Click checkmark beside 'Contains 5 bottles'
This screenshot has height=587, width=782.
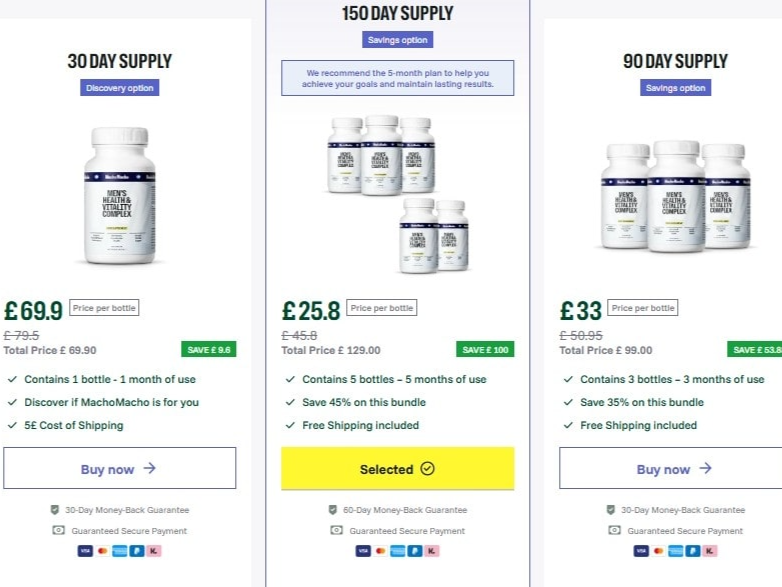tap(290, 380)
